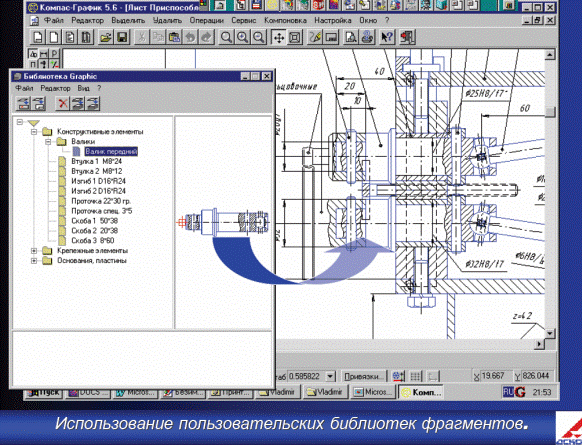
Task: Collapse the Валики folder node
Action: coord(48,142)
